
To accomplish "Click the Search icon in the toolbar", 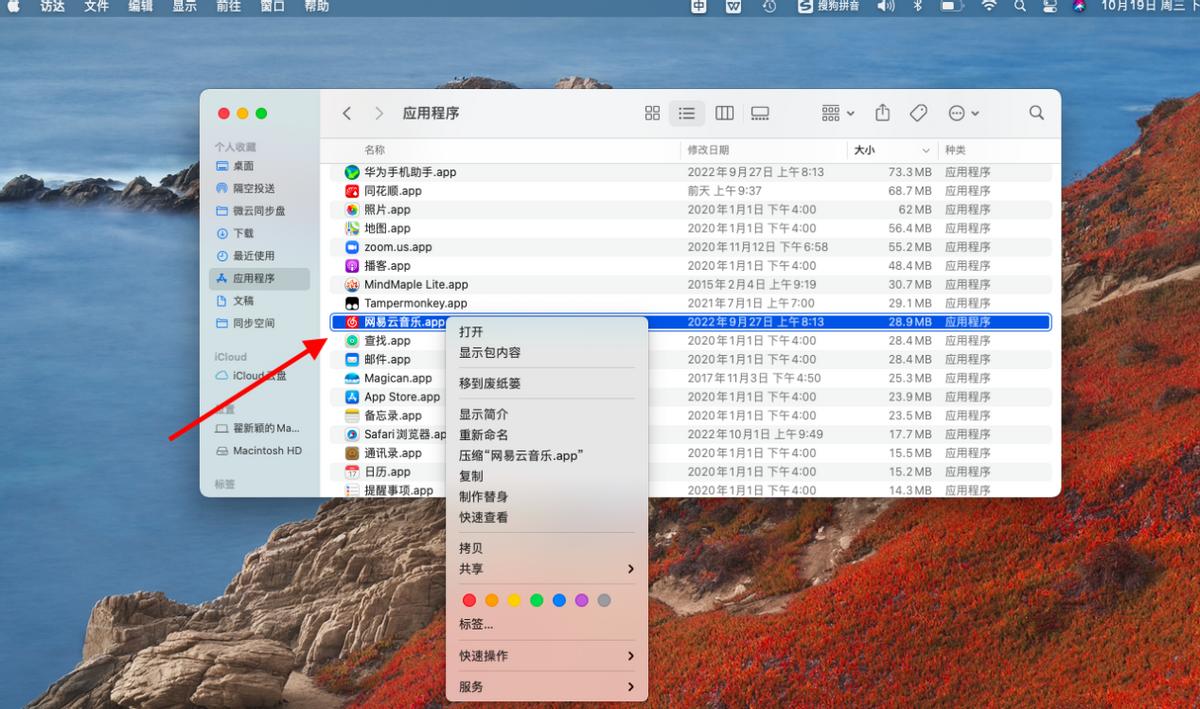I will [x=1036, y=113].
